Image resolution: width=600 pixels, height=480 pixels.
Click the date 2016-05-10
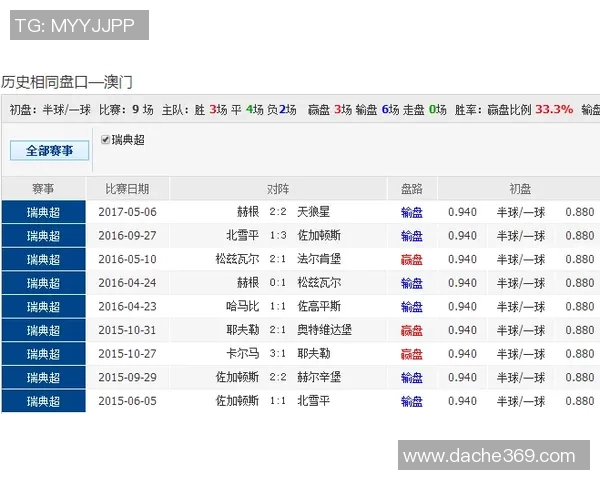[x=127, y=260]
